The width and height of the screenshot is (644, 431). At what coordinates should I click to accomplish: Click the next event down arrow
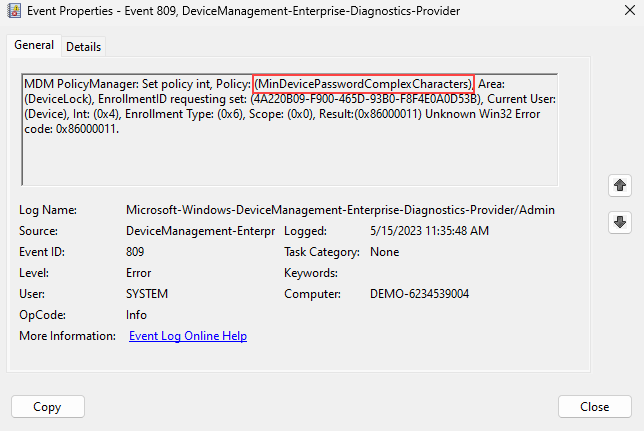[x=620, y=222]
